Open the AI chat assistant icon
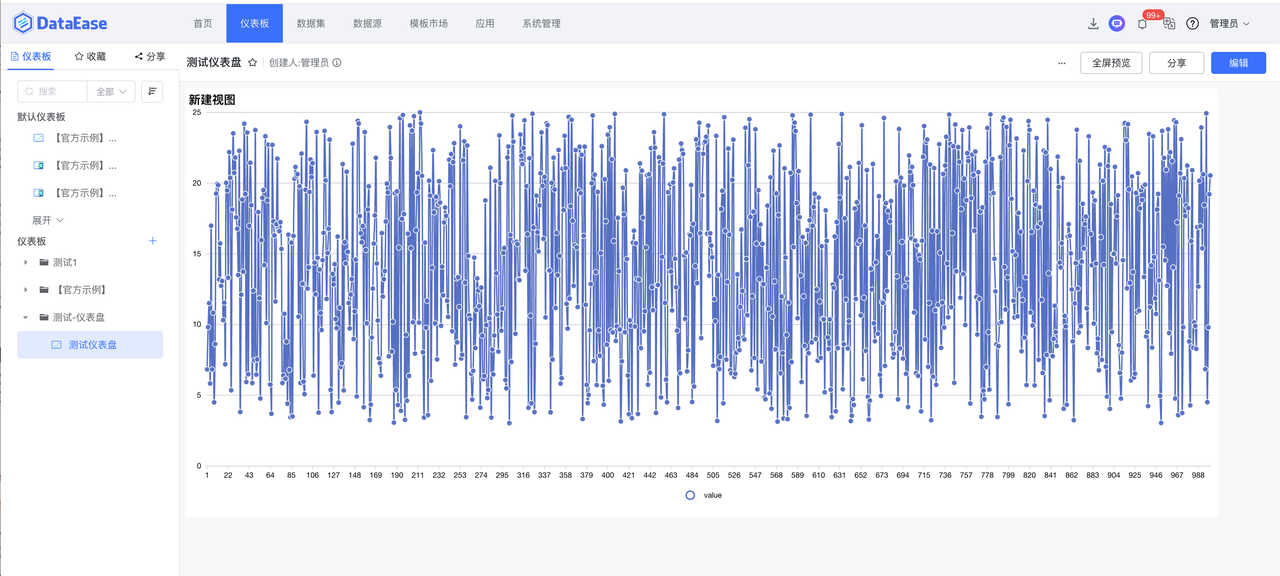The width and height of the screenshot is (1280, 576). [1116, 23]
